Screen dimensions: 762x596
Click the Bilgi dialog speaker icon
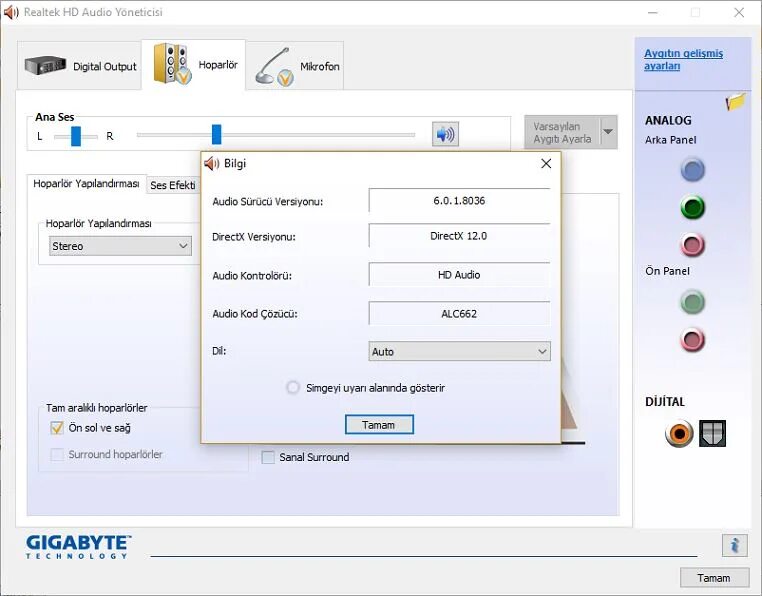pyautogui.click(x=211, y=164)
